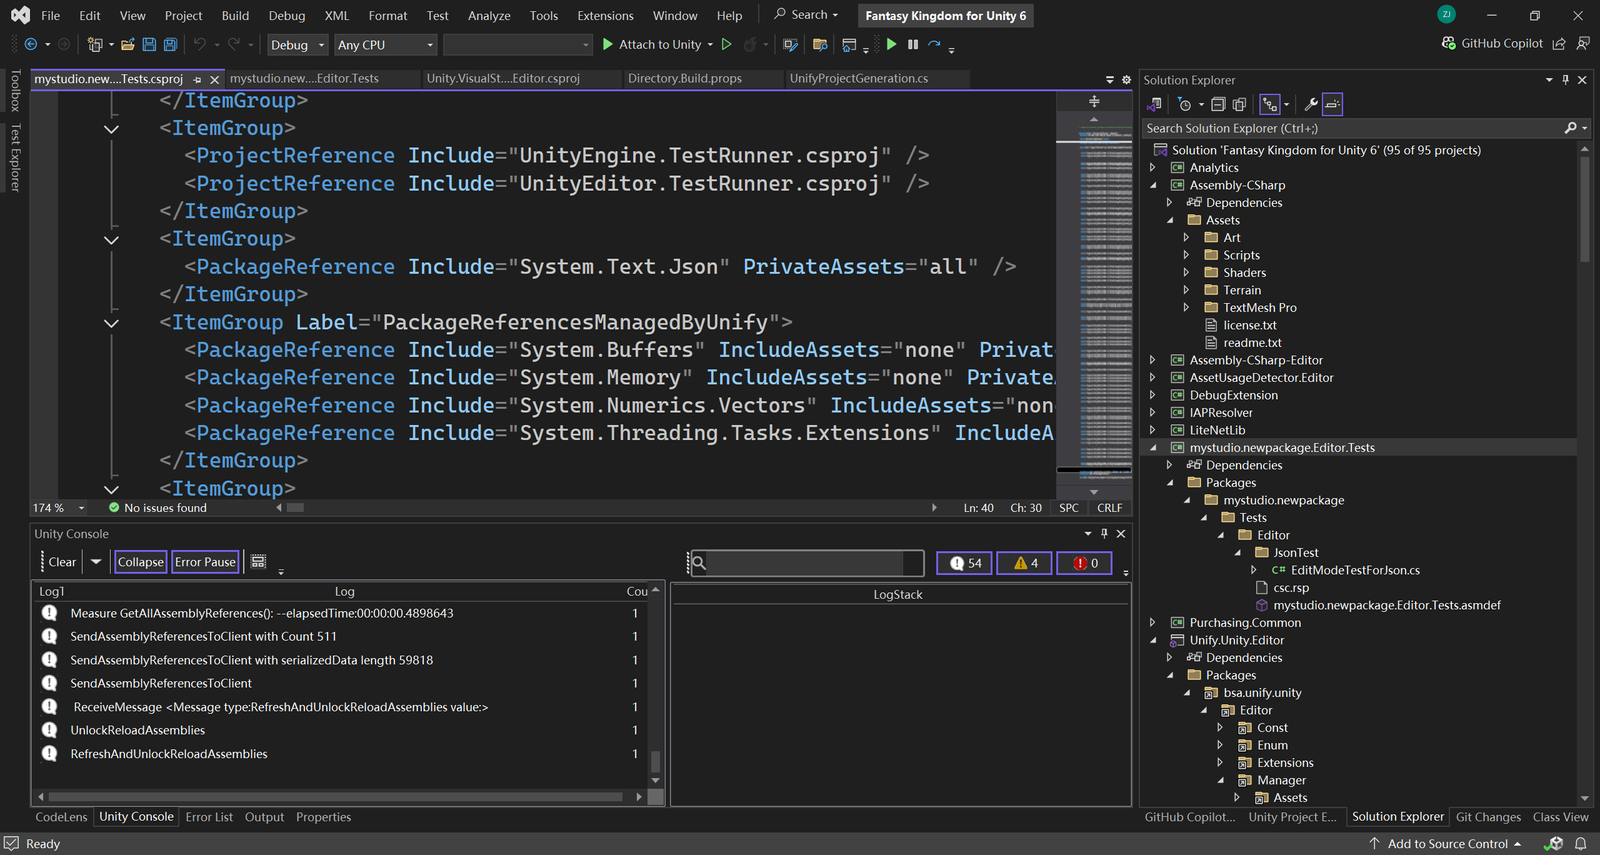The height and width of the screenshot is (855, 1600).
Task: Click the GitHub Copilot icon
Action: [1449, 44]
